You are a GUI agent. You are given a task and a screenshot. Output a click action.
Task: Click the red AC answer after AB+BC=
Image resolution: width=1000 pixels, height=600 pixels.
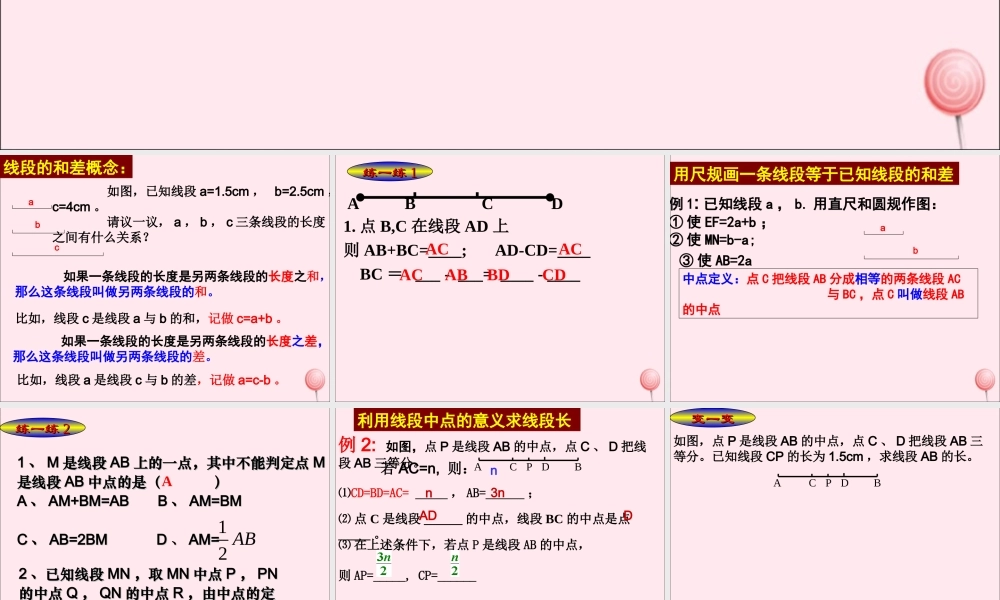tap(438, 249)
